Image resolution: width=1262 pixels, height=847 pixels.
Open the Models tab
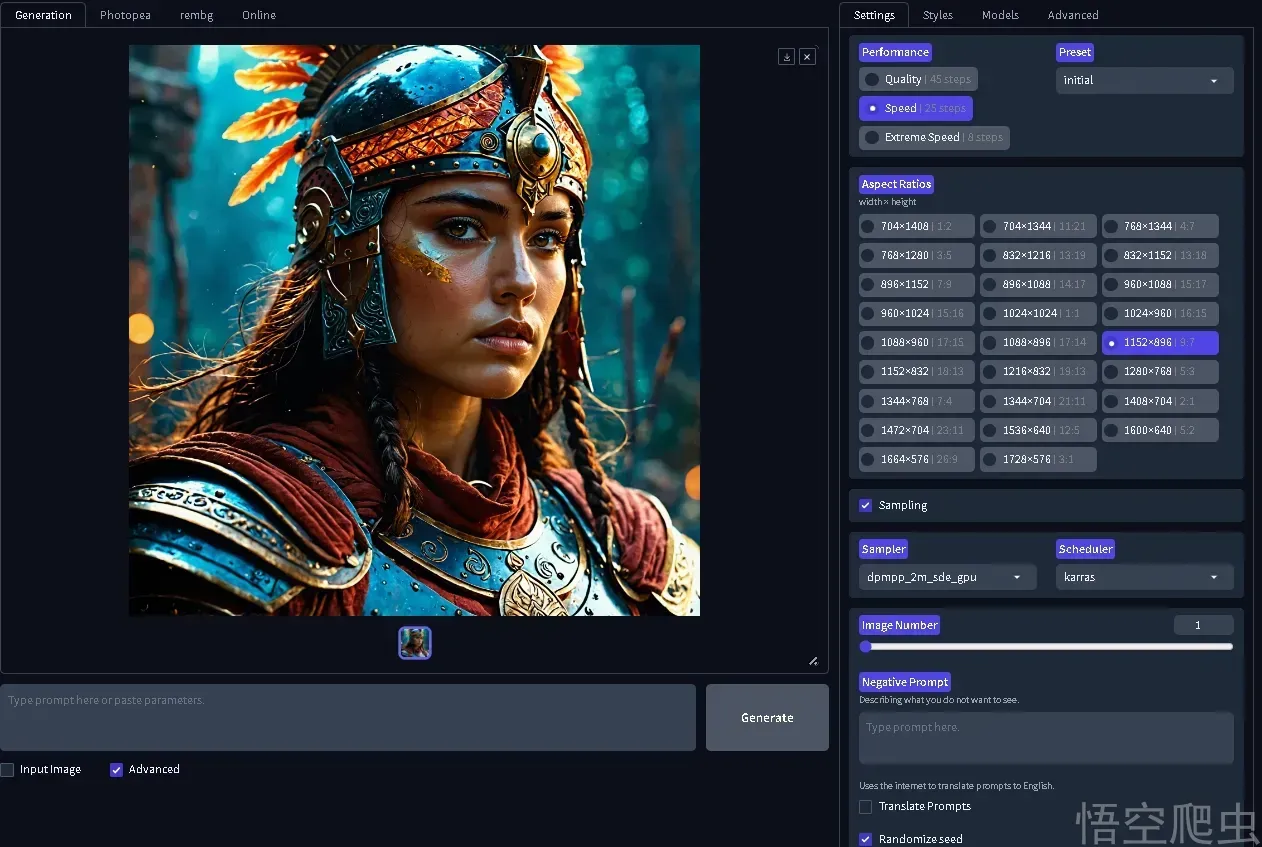click(x=1000, y=15)
